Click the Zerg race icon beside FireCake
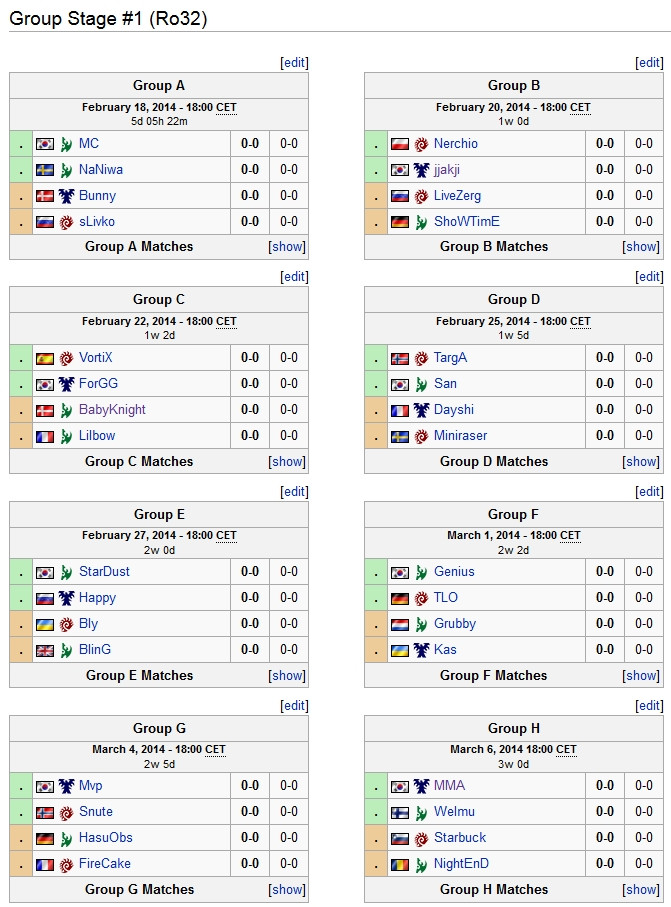The image size is (671, 907). (x=67, y=864)
